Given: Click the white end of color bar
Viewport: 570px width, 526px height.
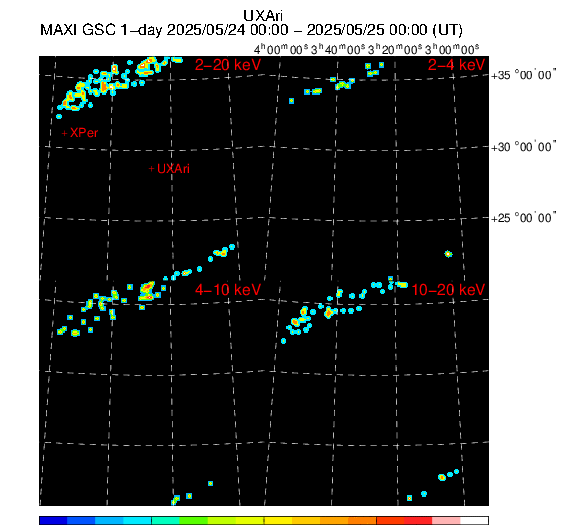Looking at the screenshot, I should click(474, 520).
